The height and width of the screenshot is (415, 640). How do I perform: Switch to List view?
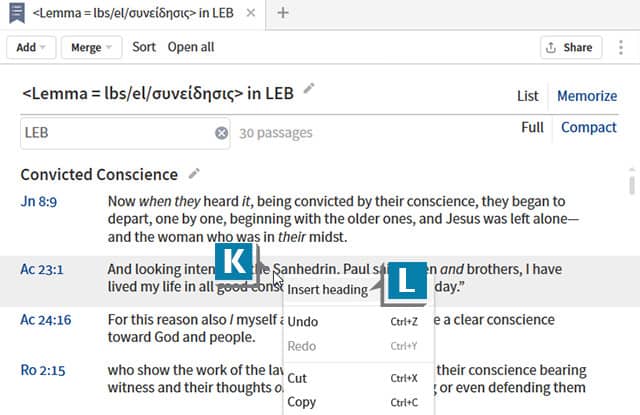528,96
